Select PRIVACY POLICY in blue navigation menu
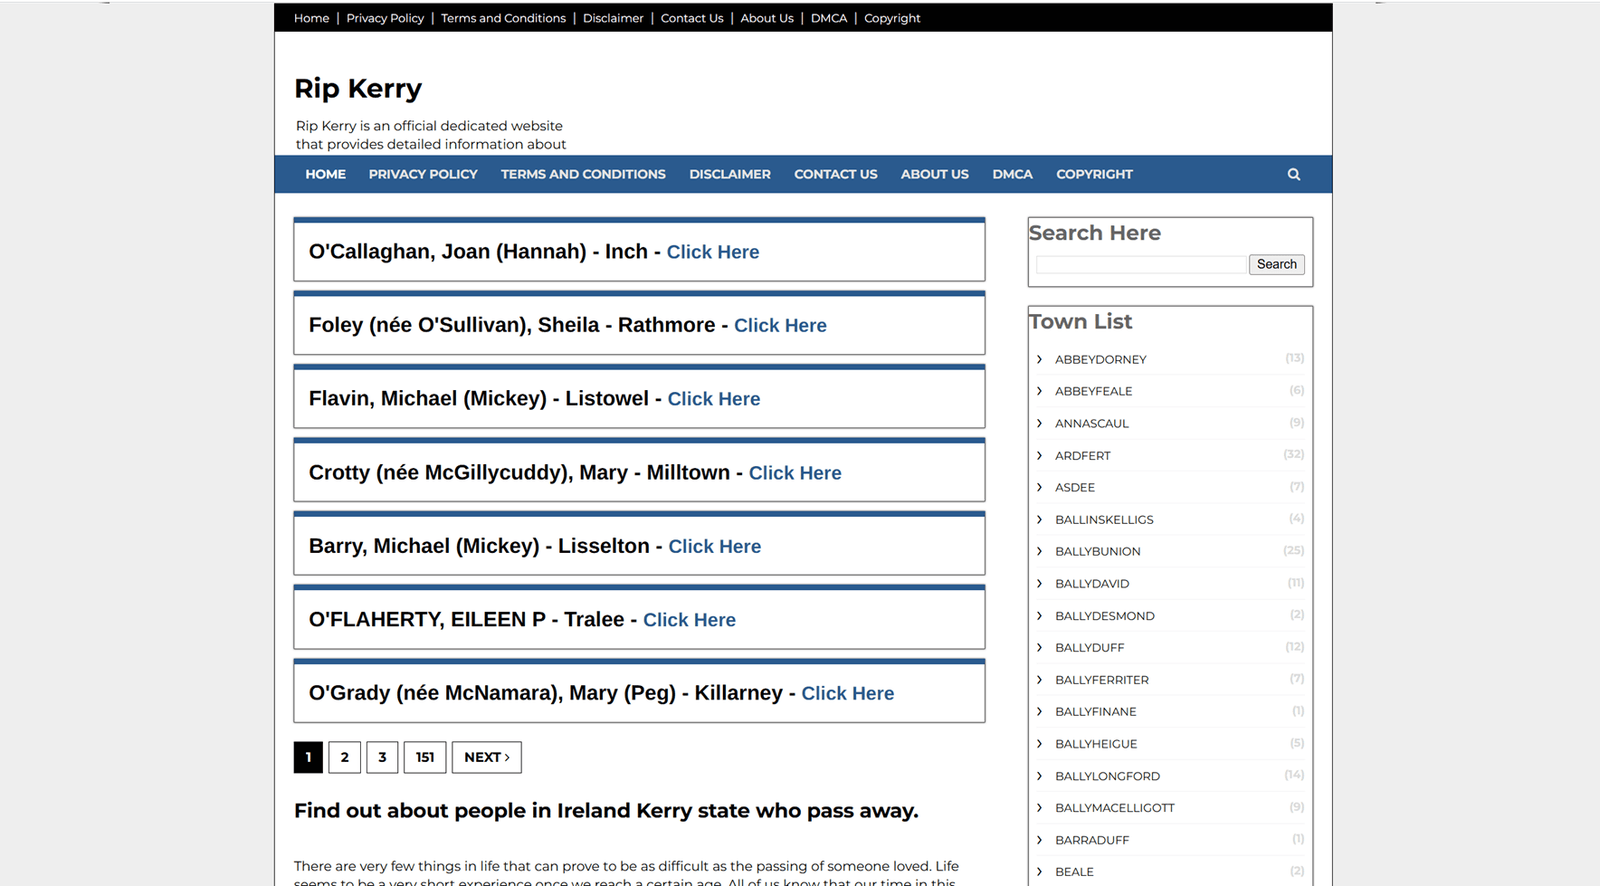1600x886 pixels. [423, 174]
